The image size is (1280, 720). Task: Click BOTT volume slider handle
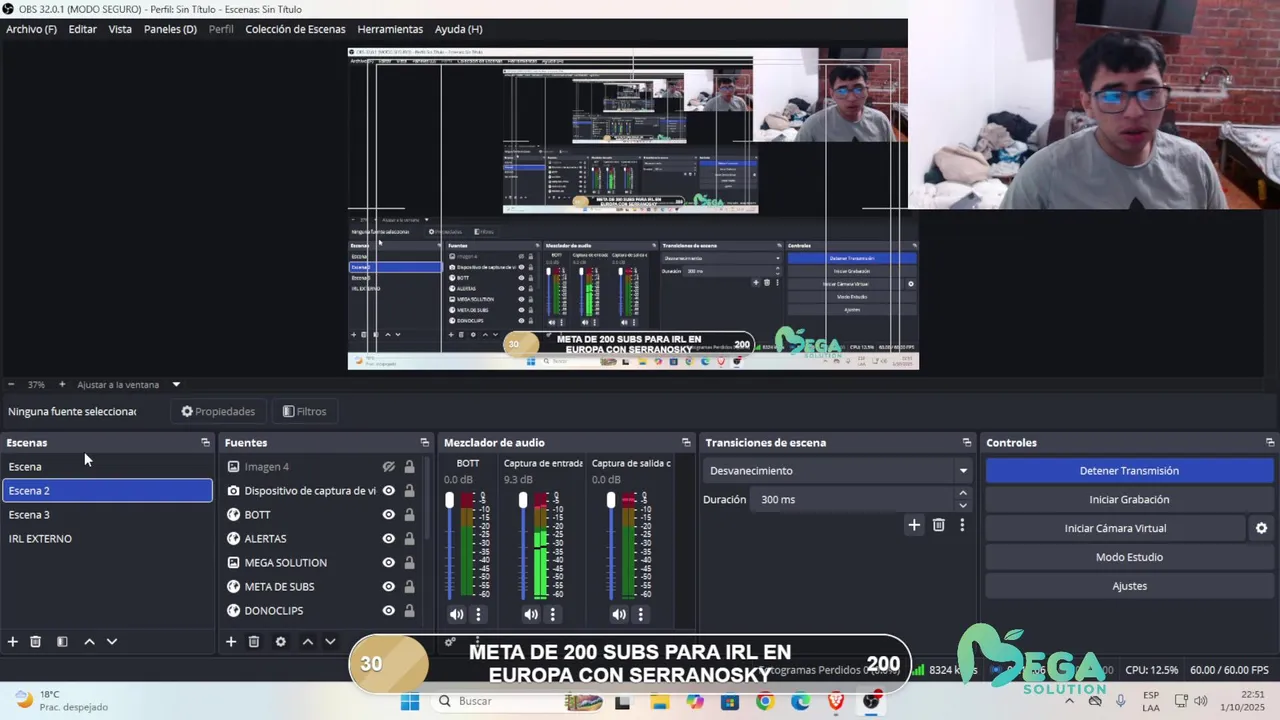click(449, 500)
